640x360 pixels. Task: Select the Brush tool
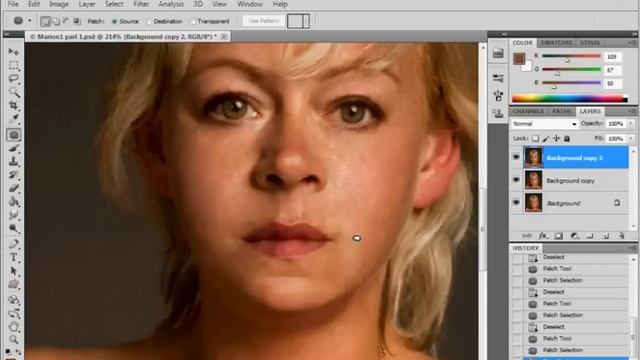13,148
